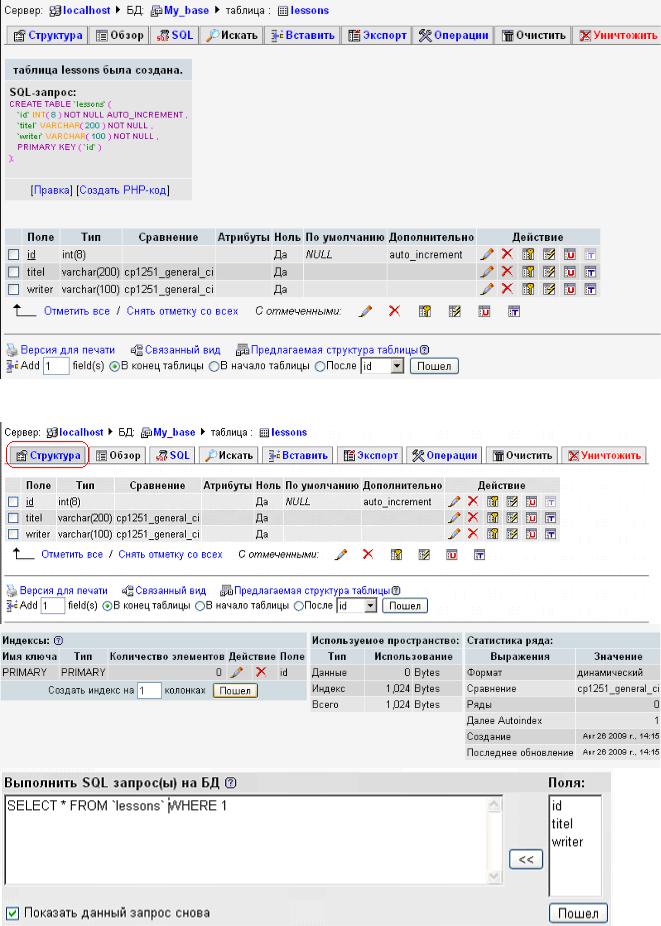
Task: Edit the PRIMARY index with the pencil icon
Action: point(237,672)
